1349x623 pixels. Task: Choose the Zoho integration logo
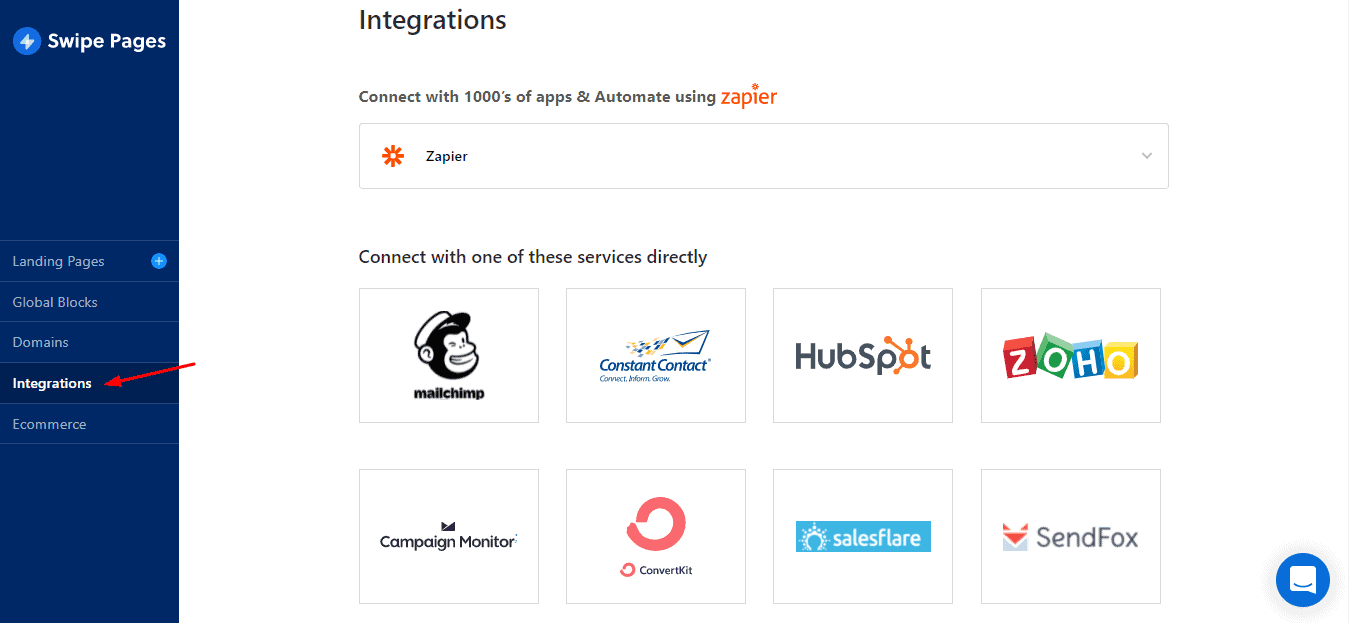pyautogui.click(x=1070, y=356)
